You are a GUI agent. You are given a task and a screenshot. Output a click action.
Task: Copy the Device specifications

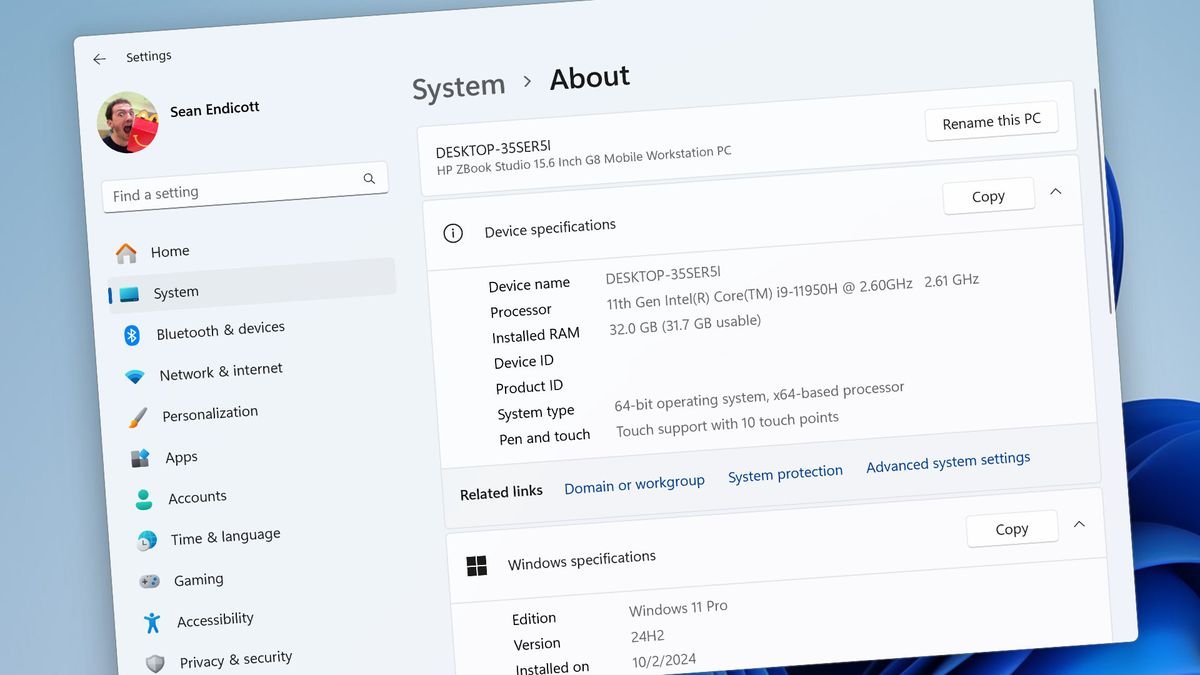(x=988, y=196)
